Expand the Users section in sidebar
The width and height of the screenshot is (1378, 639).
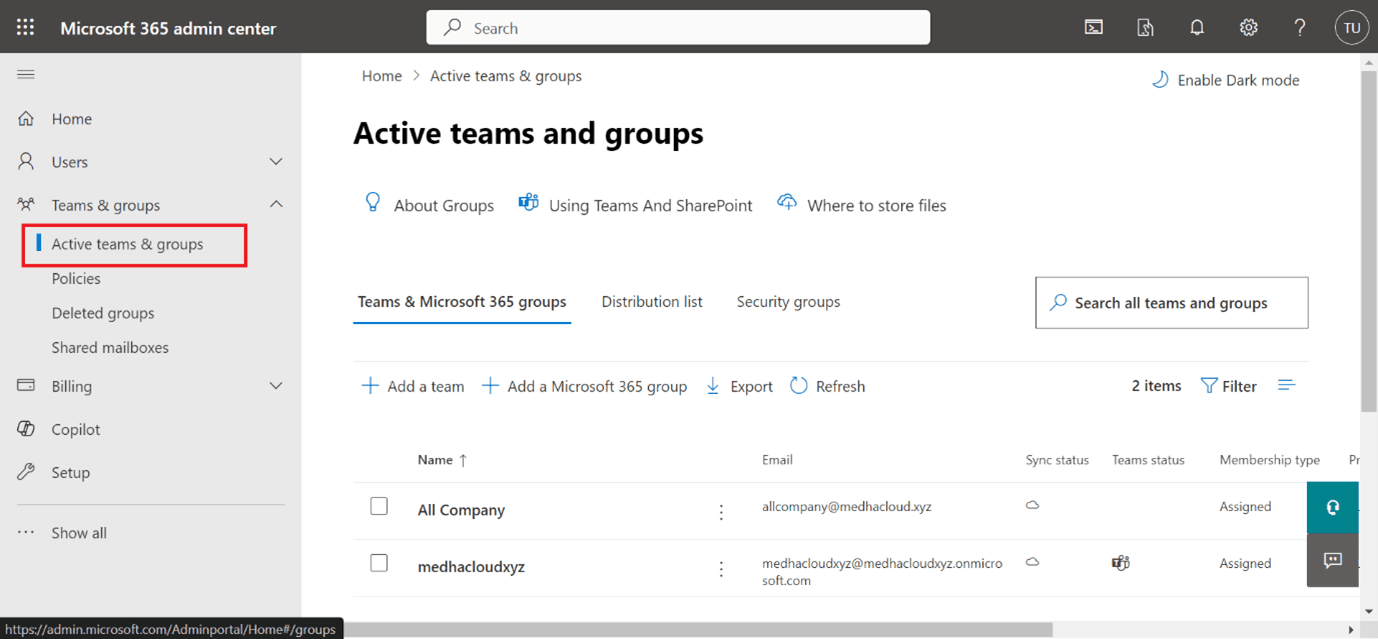[x=276, y=161]
